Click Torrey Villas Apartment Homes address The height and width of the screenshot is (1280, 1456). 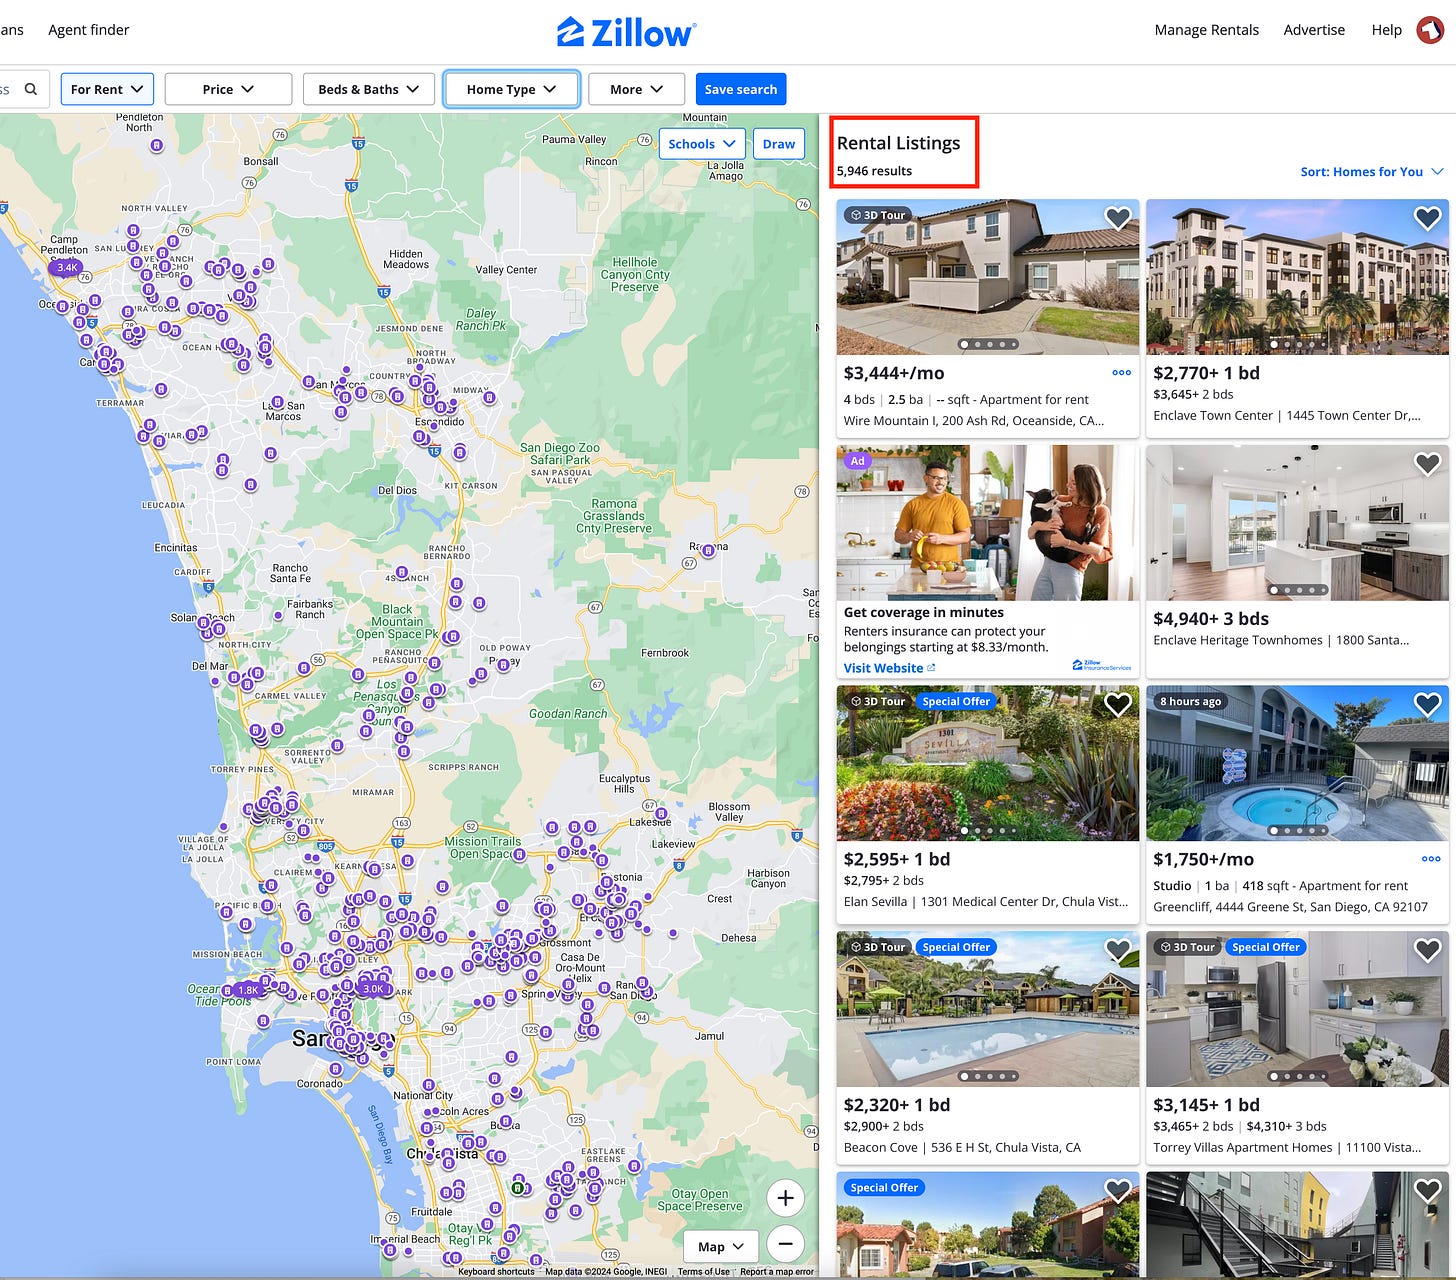[x=1287, y=1148]
